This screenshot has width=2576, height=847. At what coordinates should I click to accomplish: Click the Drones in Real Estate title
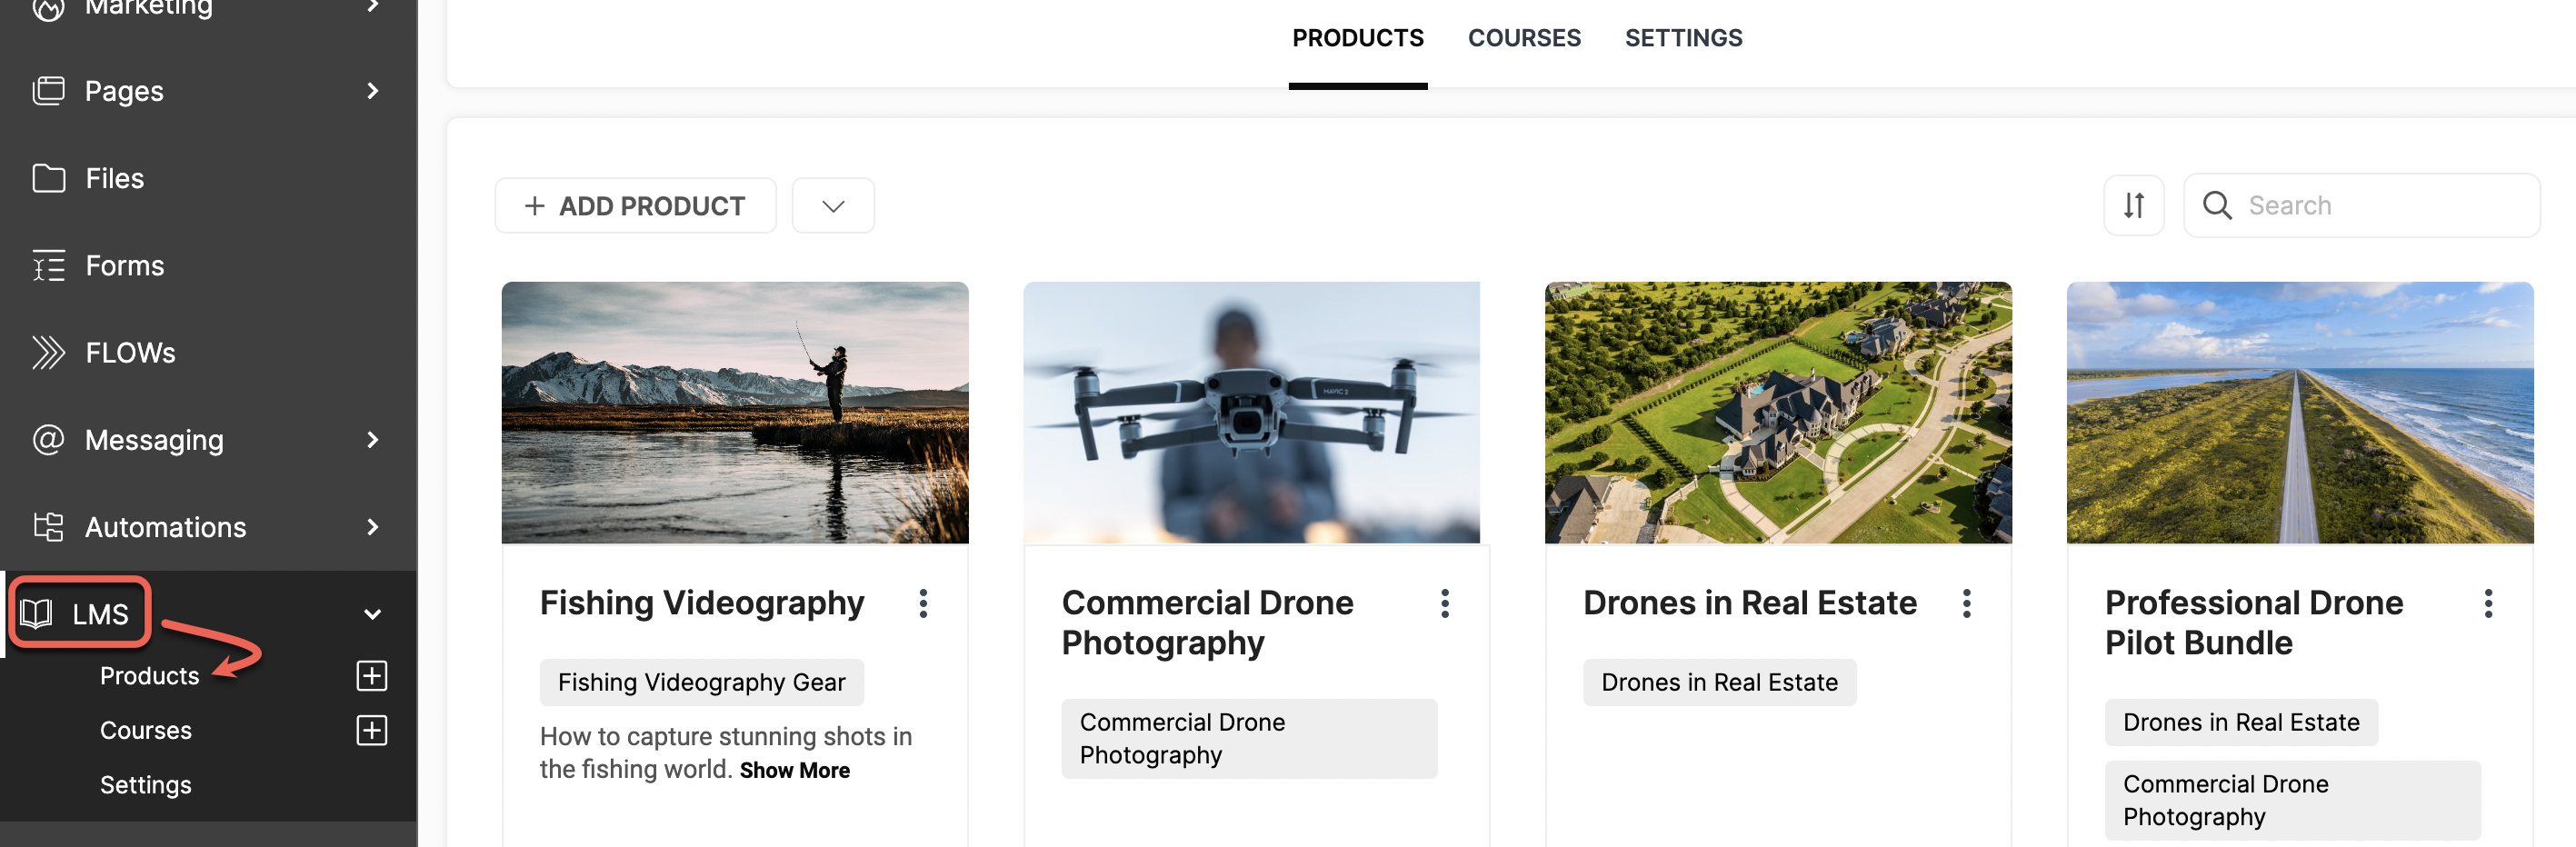pos(1749,602)
